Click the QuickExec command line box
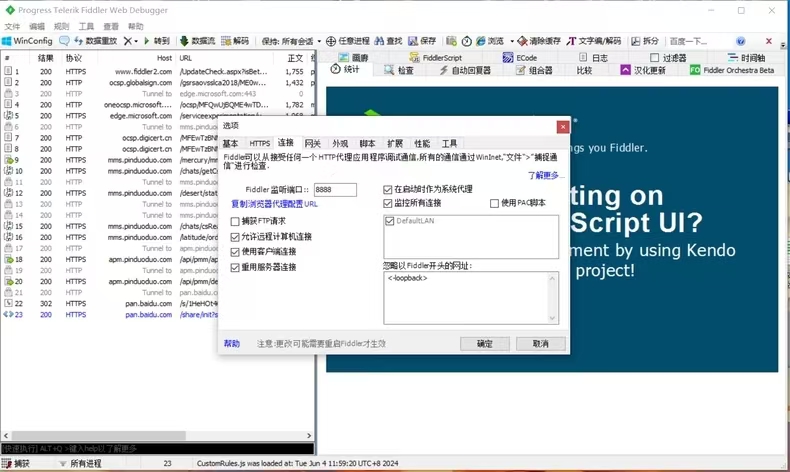This screenshot has height=472, width=790. (x=157, y=448)
